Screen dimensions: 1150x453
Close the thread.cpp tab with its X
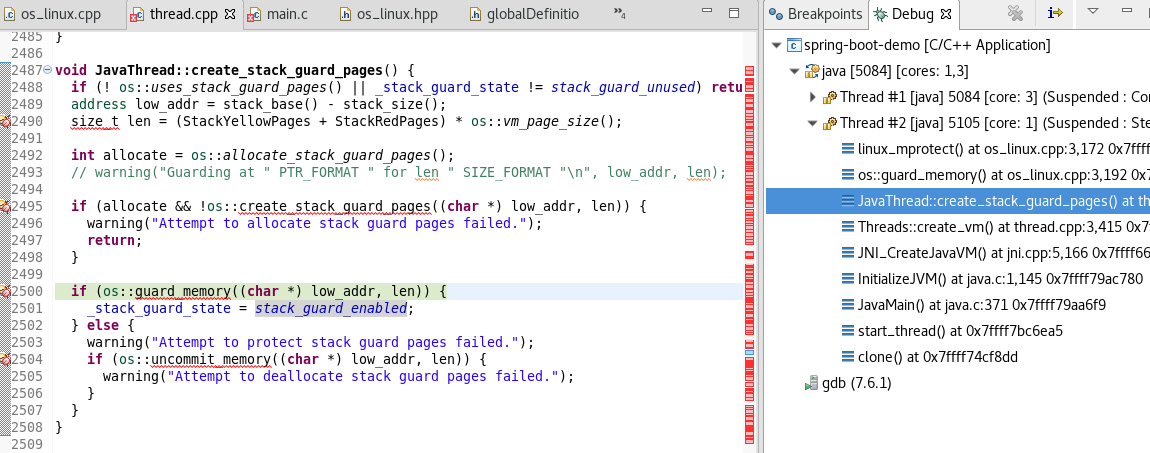click(x=230, y=14)
